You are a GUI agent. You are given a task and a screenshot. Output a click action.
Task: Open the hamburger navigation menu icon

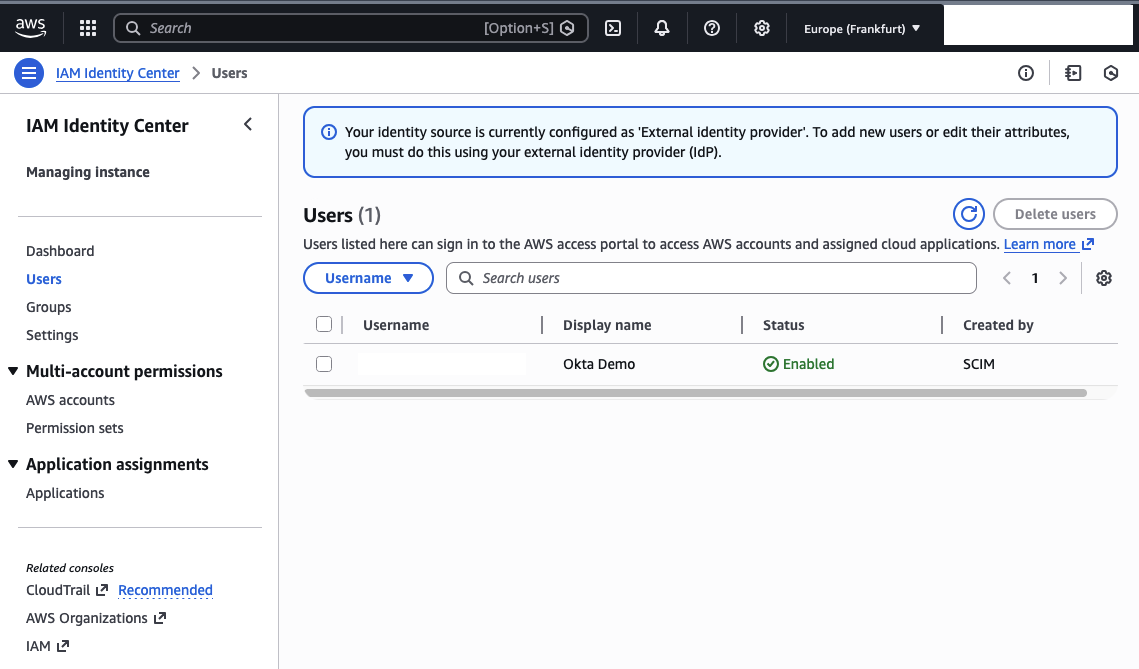29,72
